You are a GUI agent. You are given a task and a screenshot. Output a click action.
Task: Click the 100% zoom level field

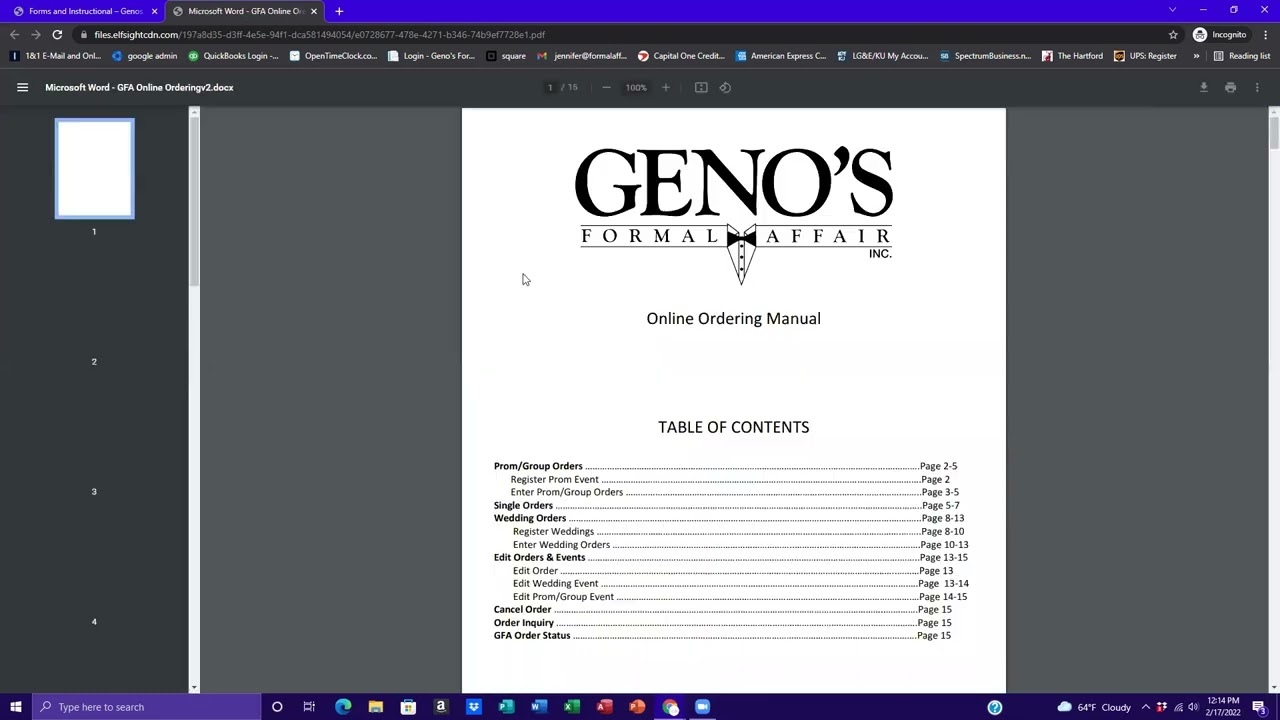tap(636, 87)
